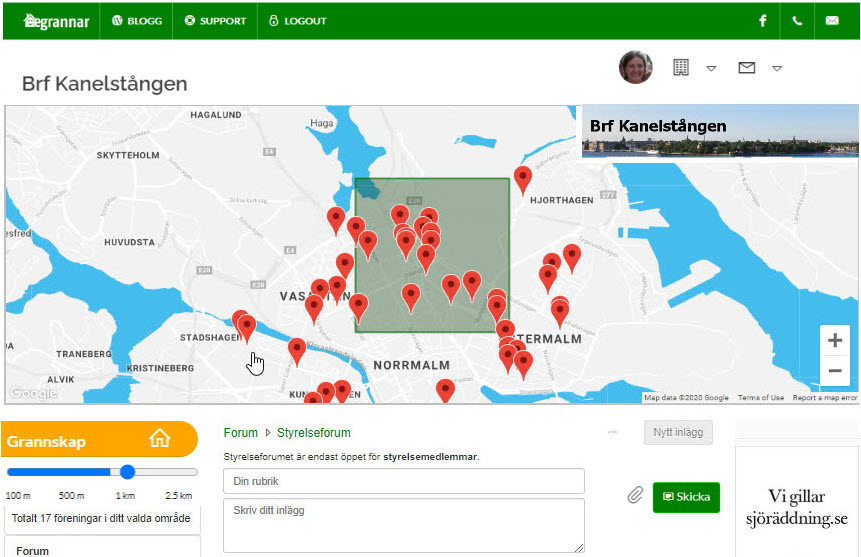Click Report a map error link
Viewport: 861px width, 557px height.
point(825,398)
